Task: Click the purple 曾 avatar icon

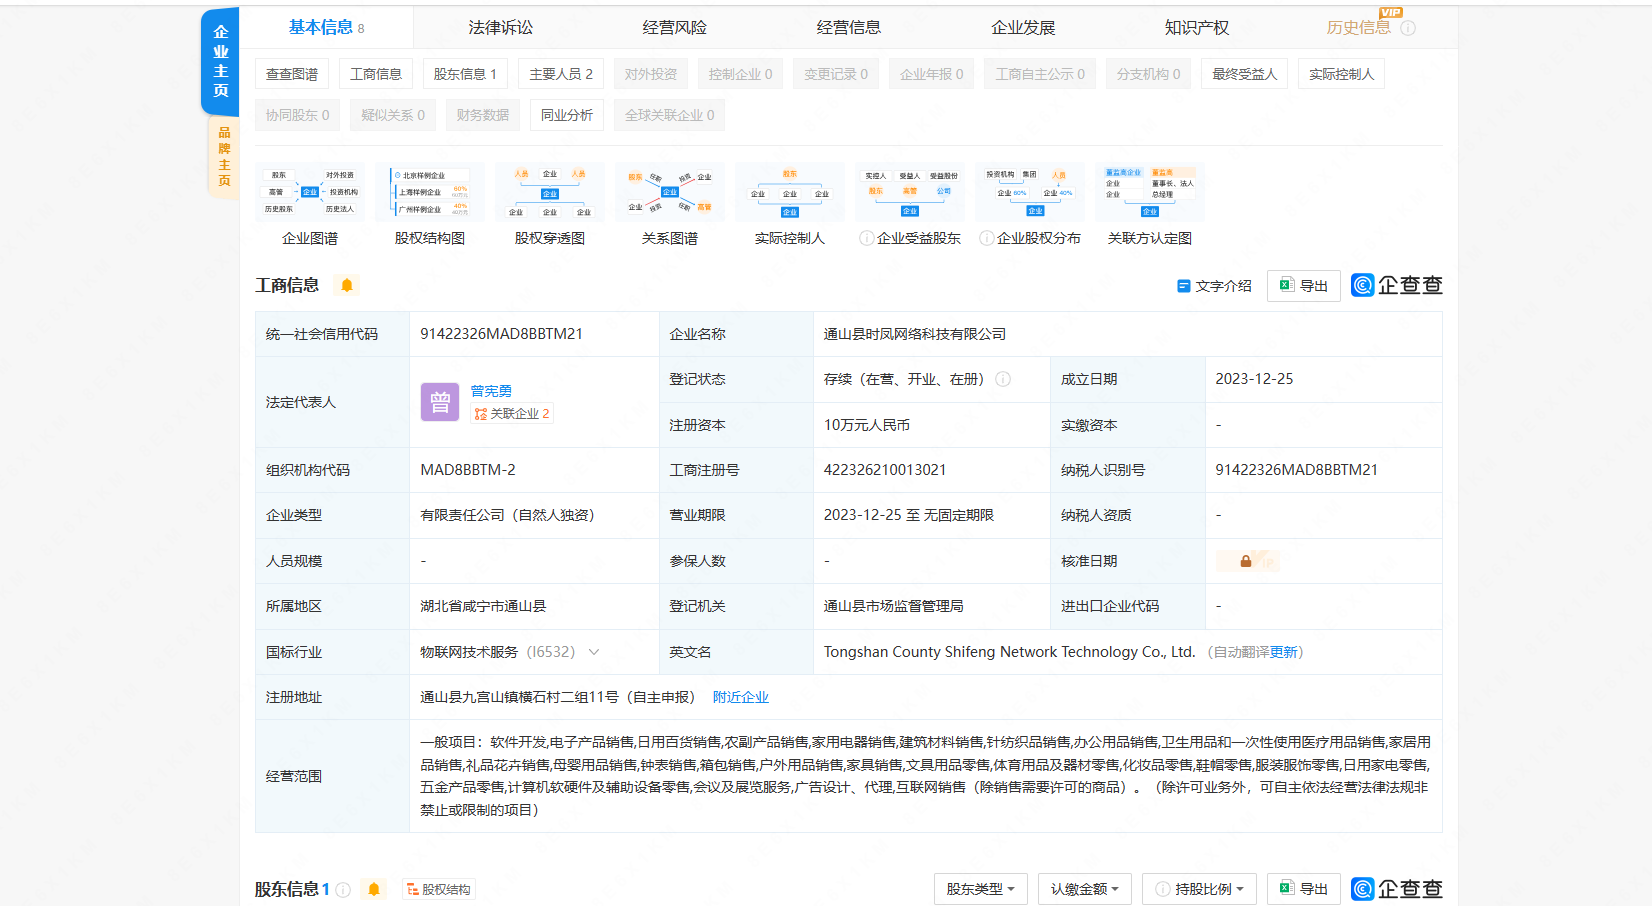Action: click(440, 402)
